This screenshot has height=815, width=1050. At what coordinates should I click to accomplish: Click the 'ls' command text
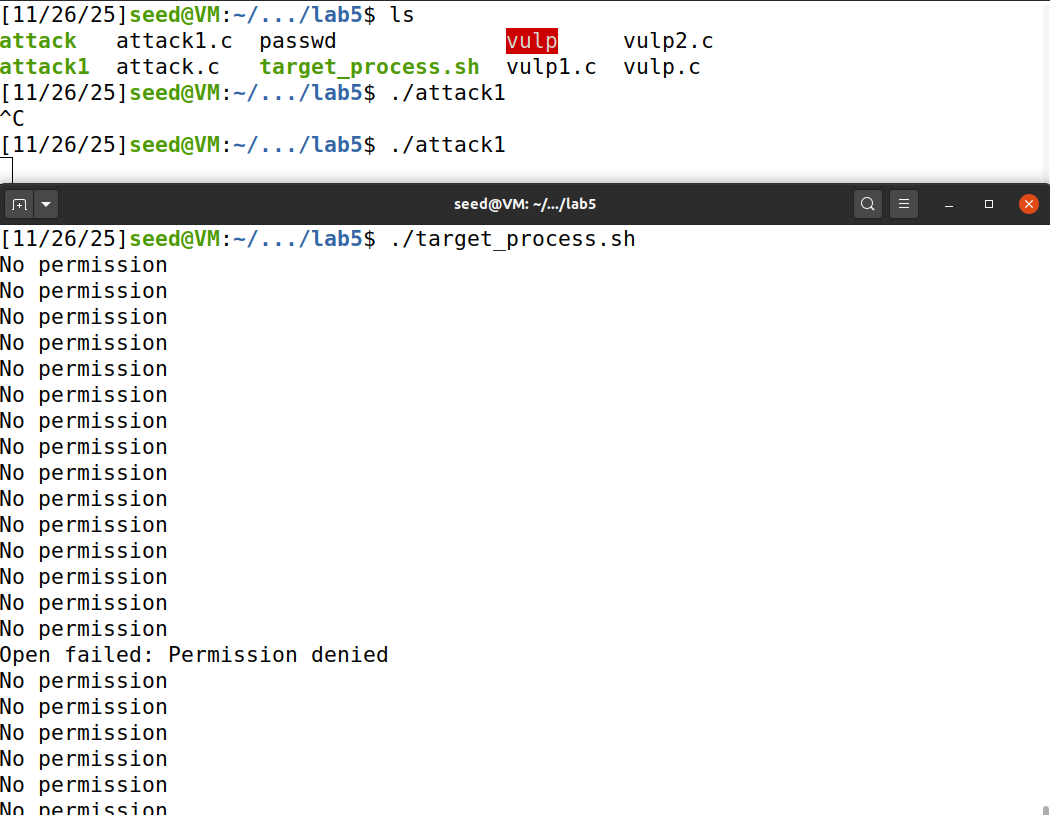402,15
